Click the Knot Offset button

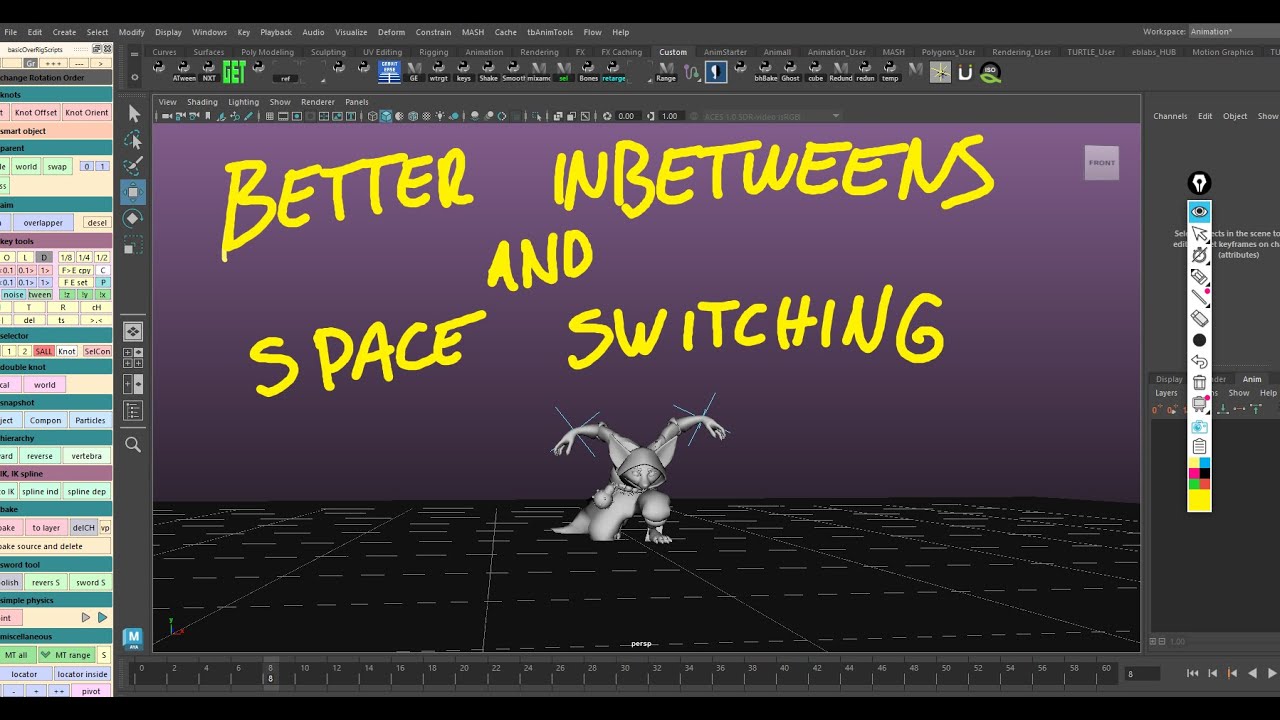click(x=36, y=113)
